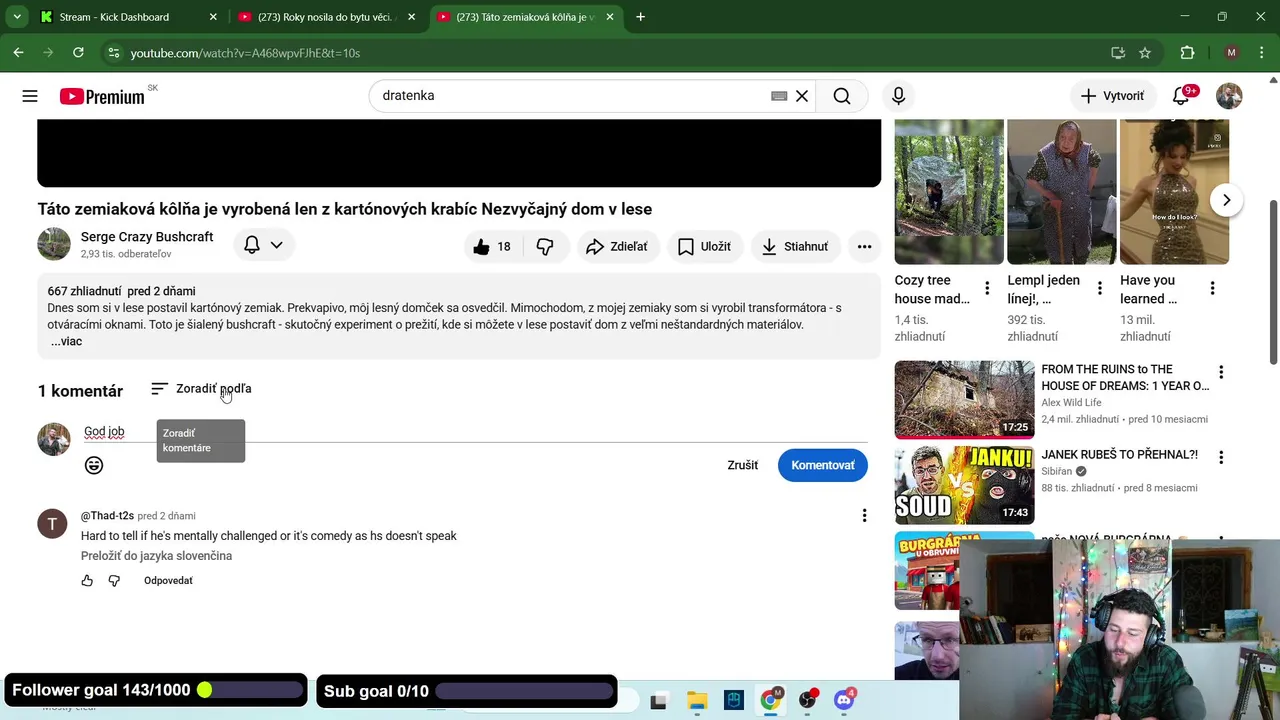Viewport: 1280px width, 720px height.
Task: Clear the search box text with X
Action: click(x=802, y=96)
